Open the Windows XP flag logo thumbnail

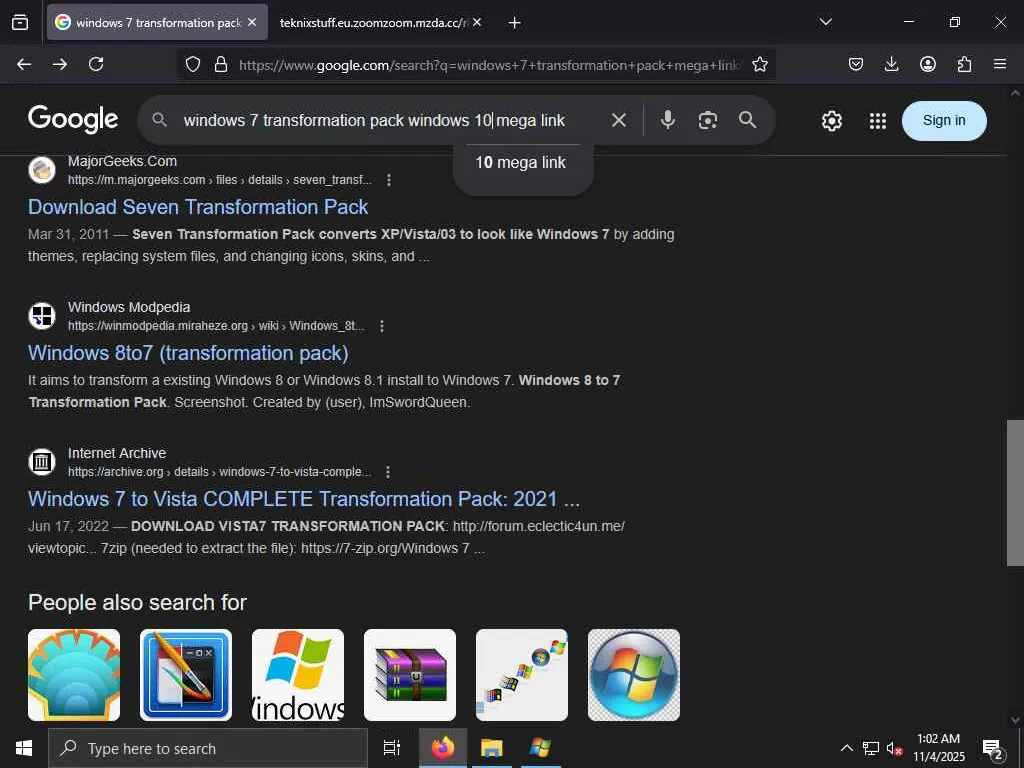tap(298, 675)
